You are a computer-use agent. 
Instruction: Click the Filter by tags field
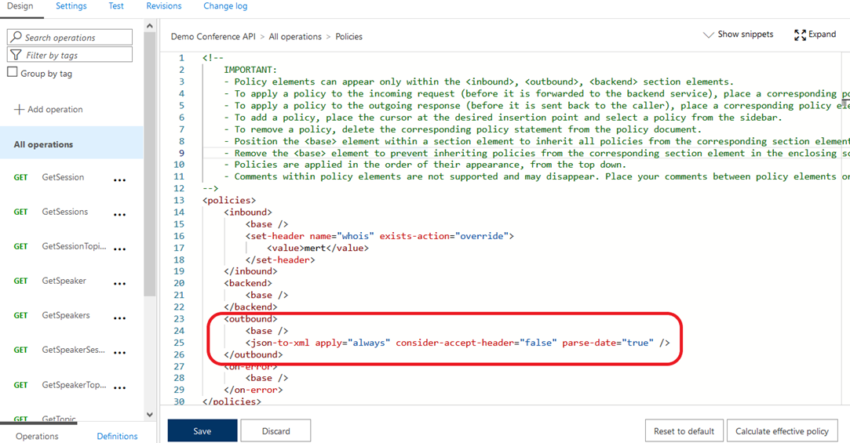[x=70, y=55]
